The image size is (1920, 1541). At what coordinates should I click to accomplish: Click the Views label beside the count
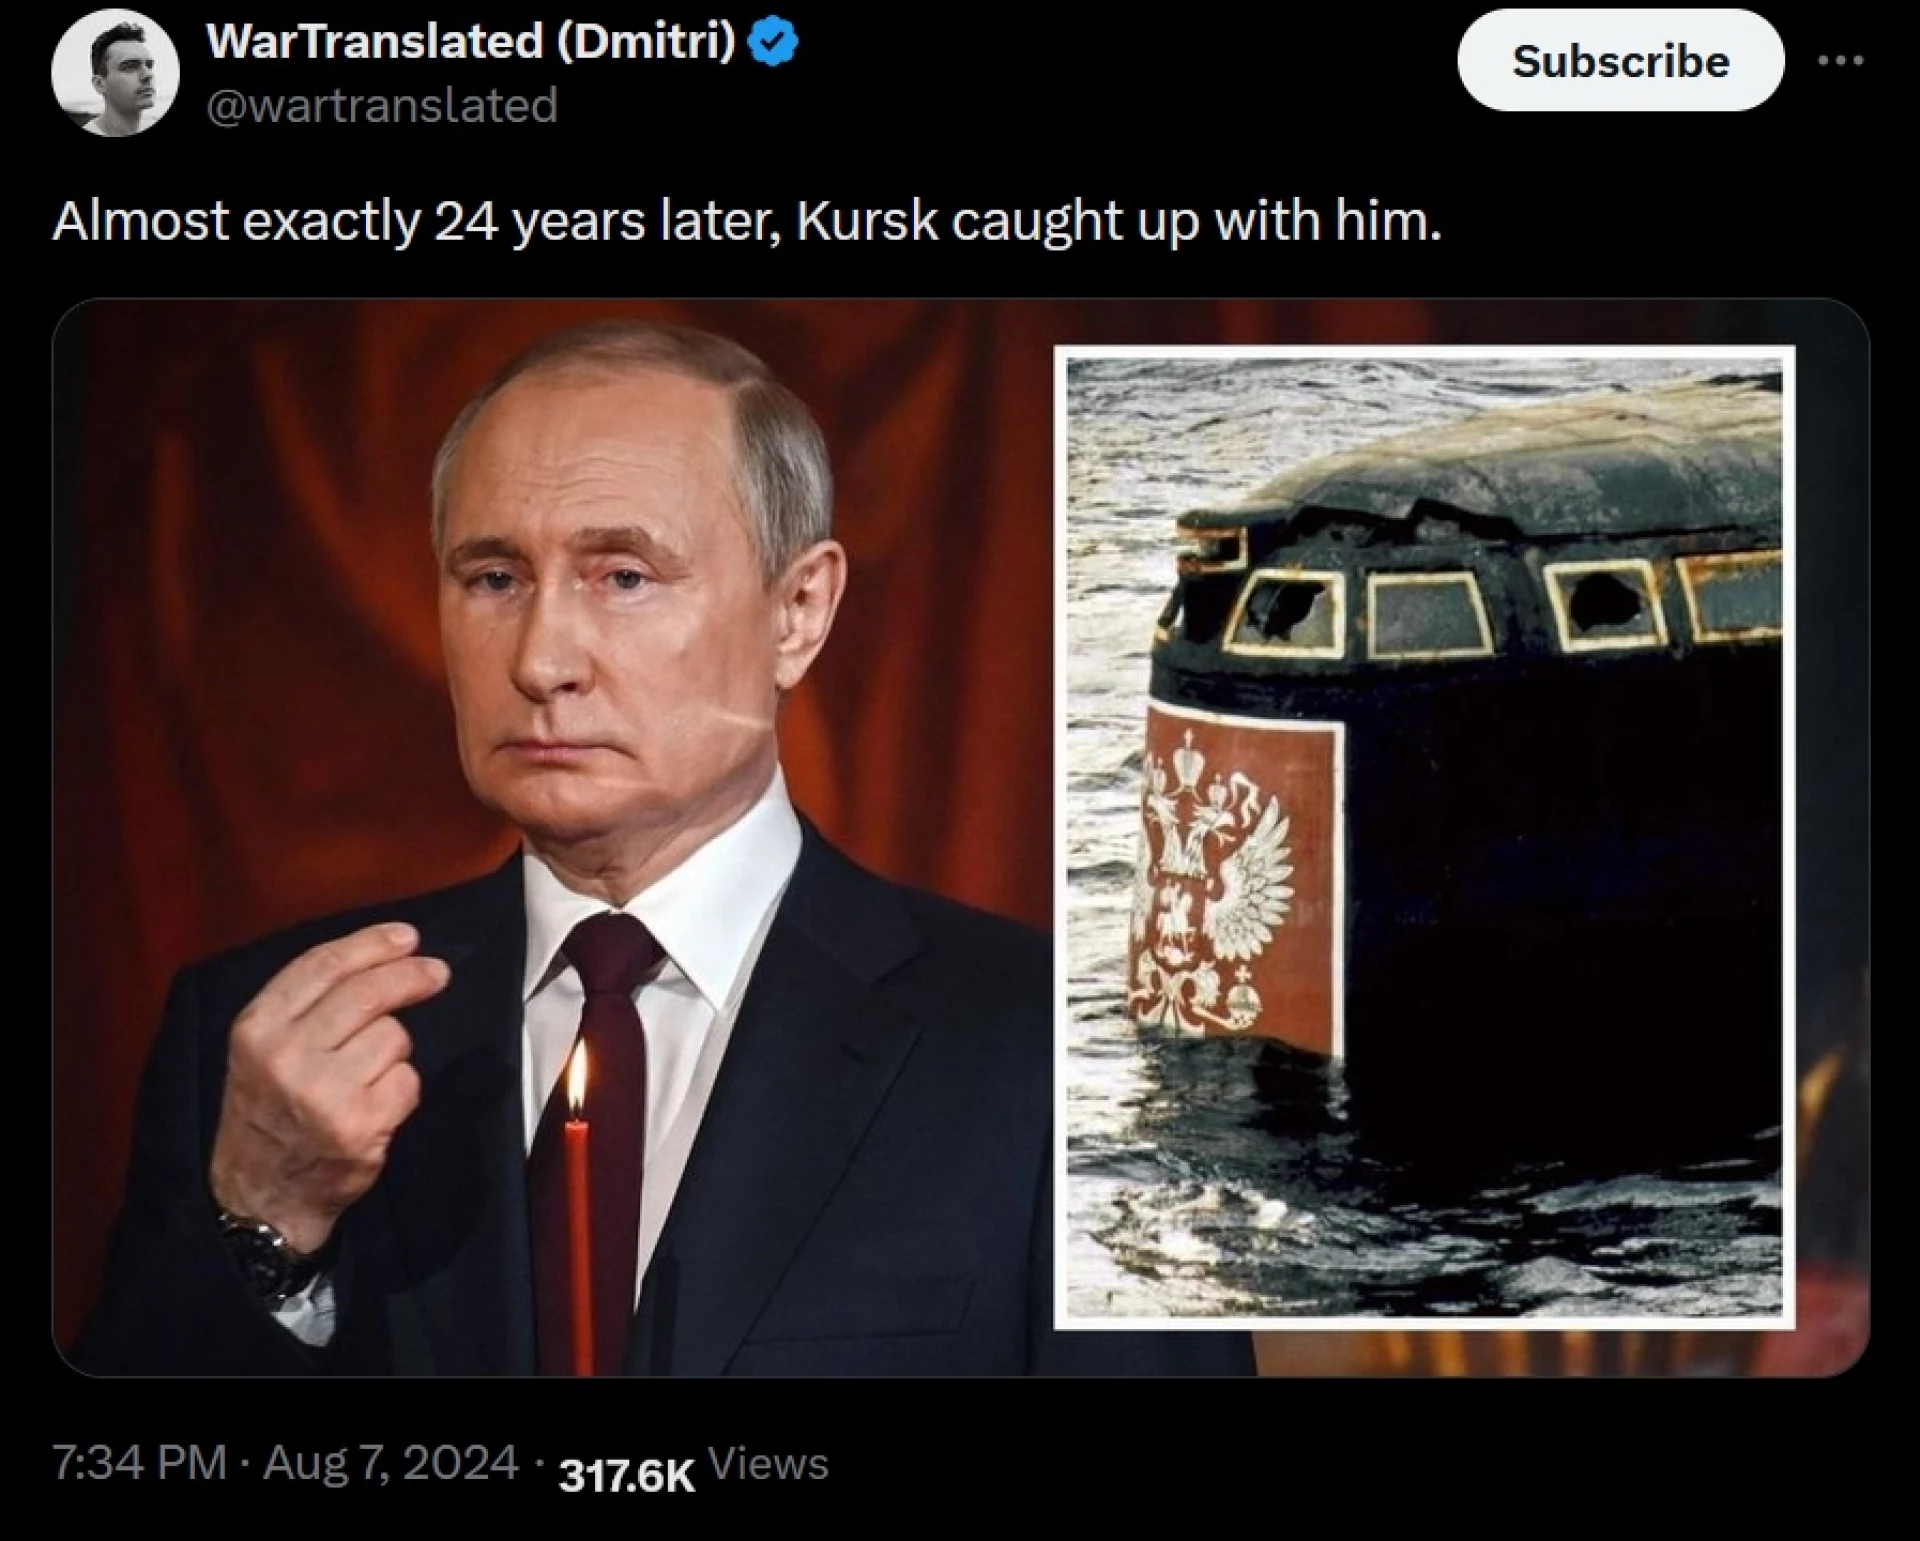(x=768, y=1464)
